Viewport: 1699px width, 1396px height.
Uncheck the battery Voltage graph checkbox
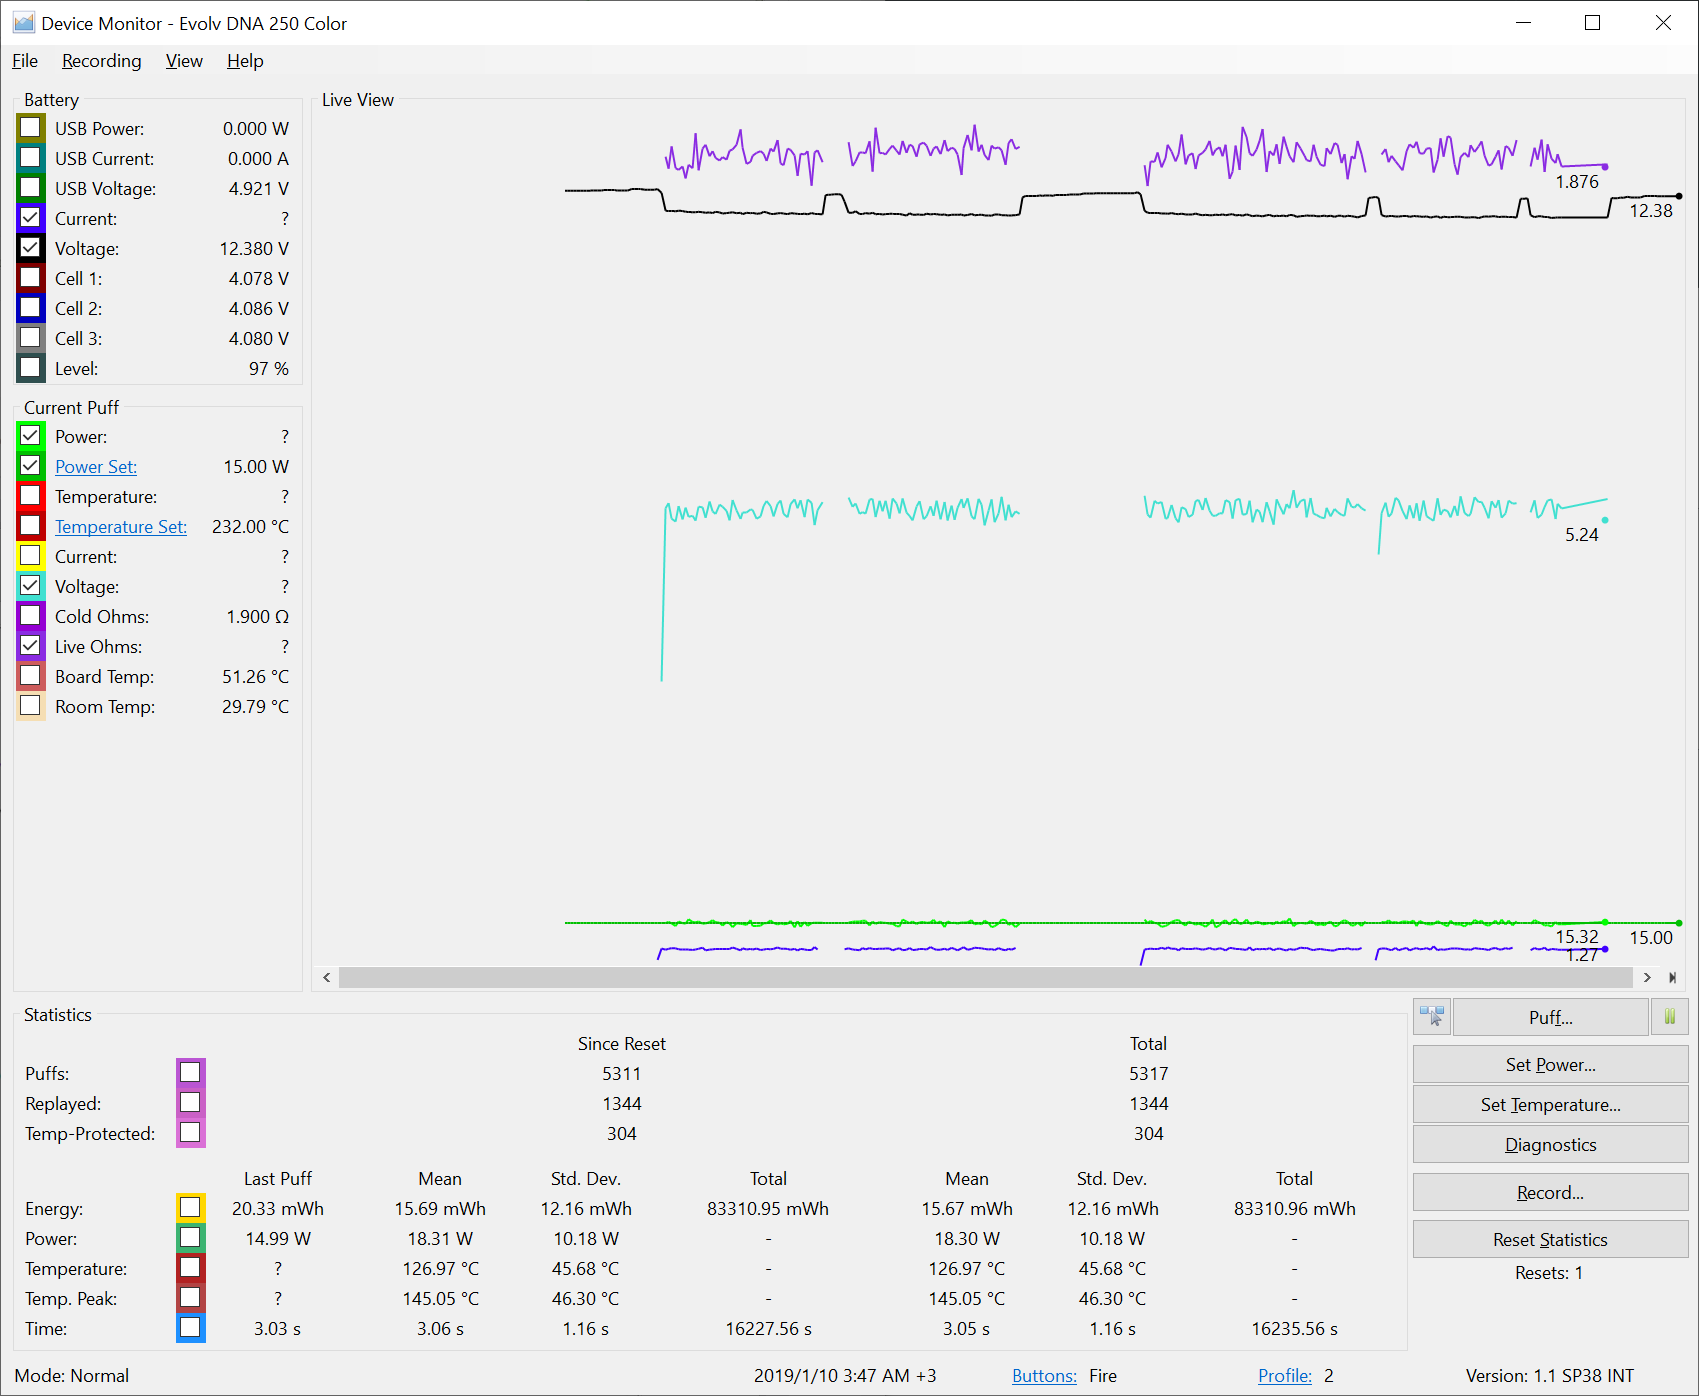click(31, 248)
